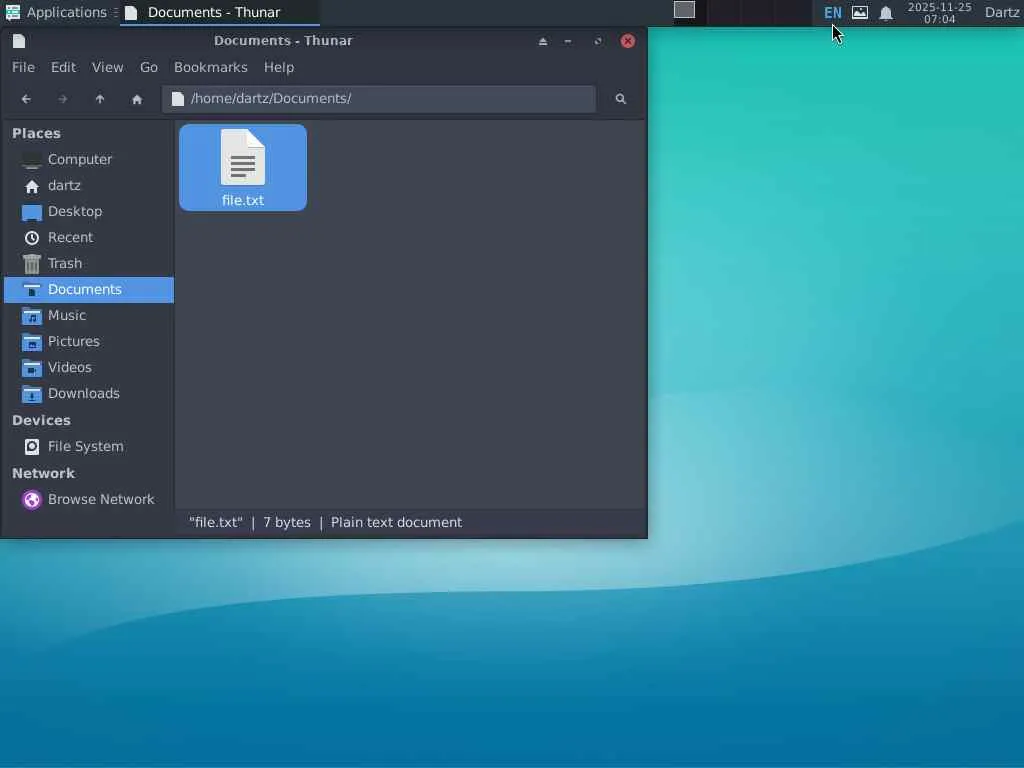Click the folder icon in the path bar
The height and width of the screenshot is (768, 1024).
[178, 99]
